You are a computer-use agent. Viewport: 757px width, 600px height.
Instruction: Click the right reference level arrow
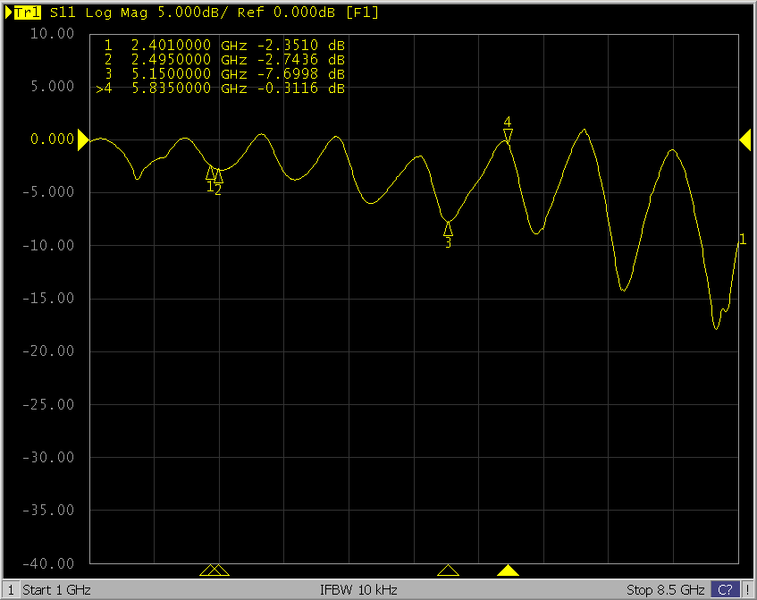[x=745, y=141]
